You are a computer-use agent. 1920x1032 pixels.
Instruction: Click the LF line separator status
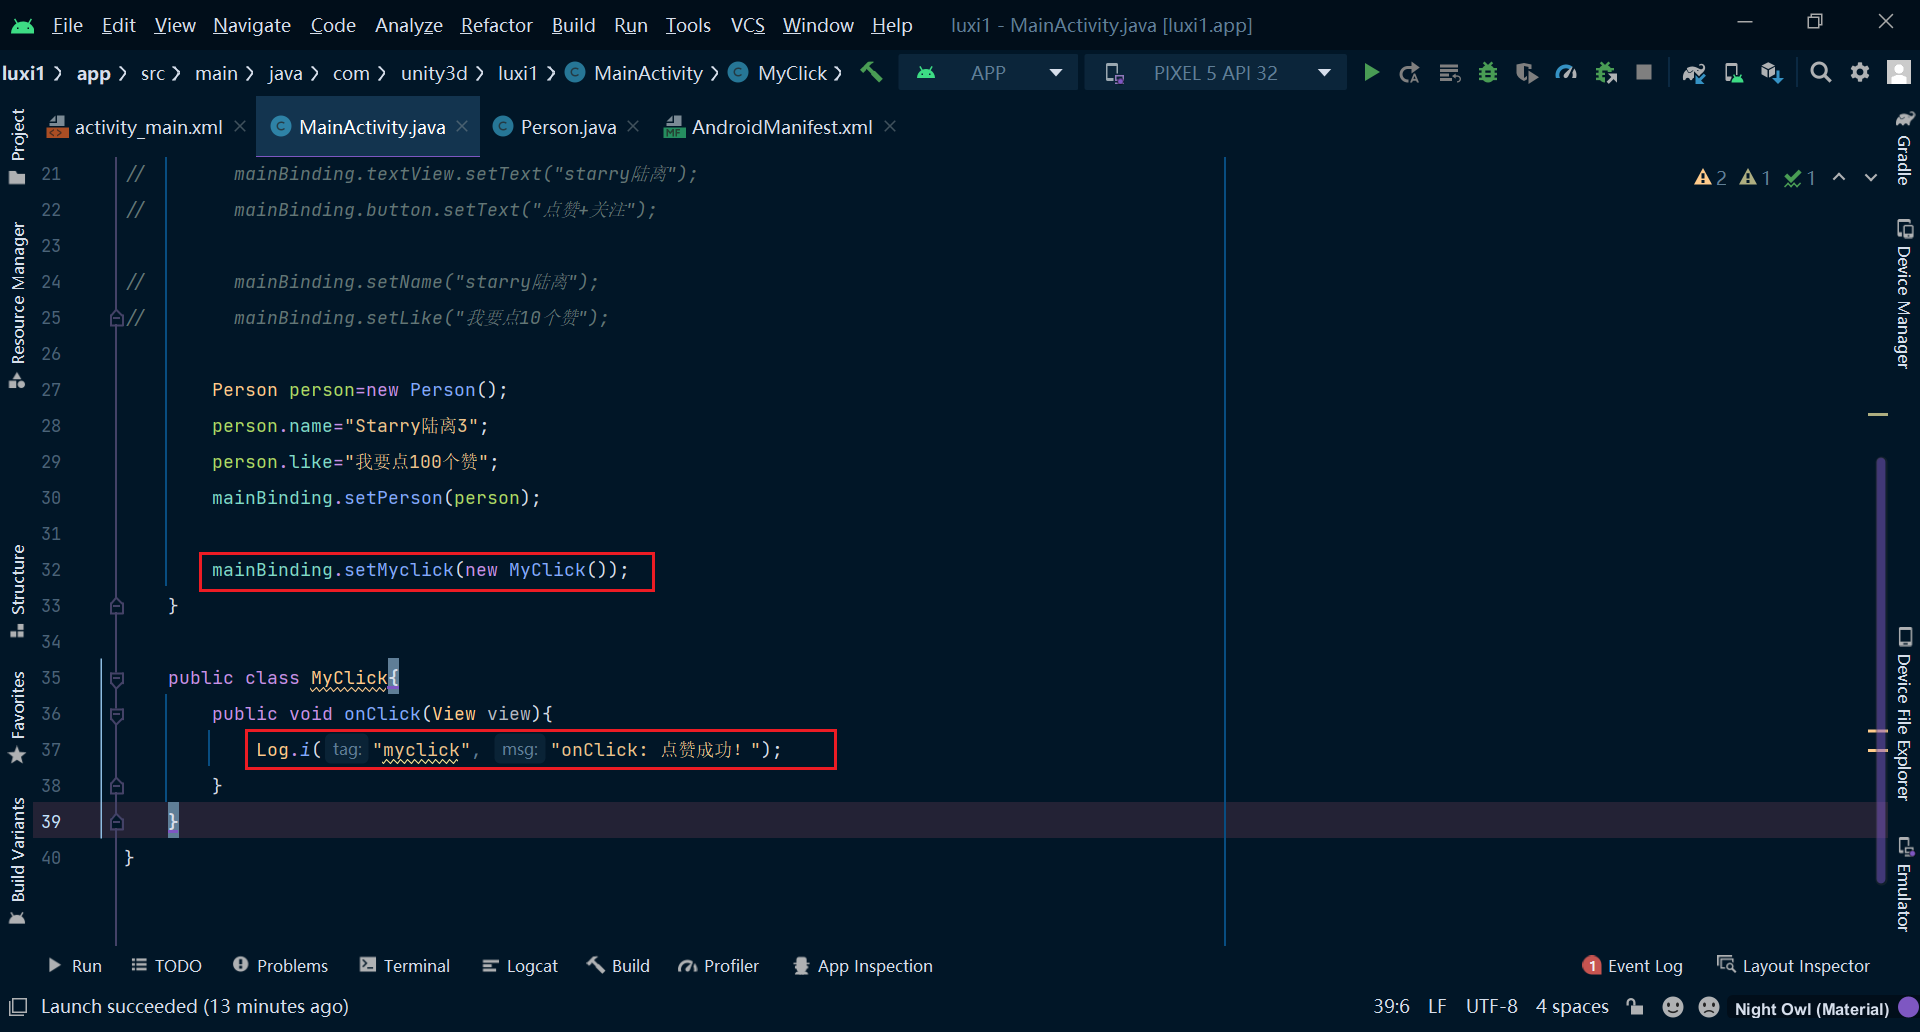(1437, 1007)
